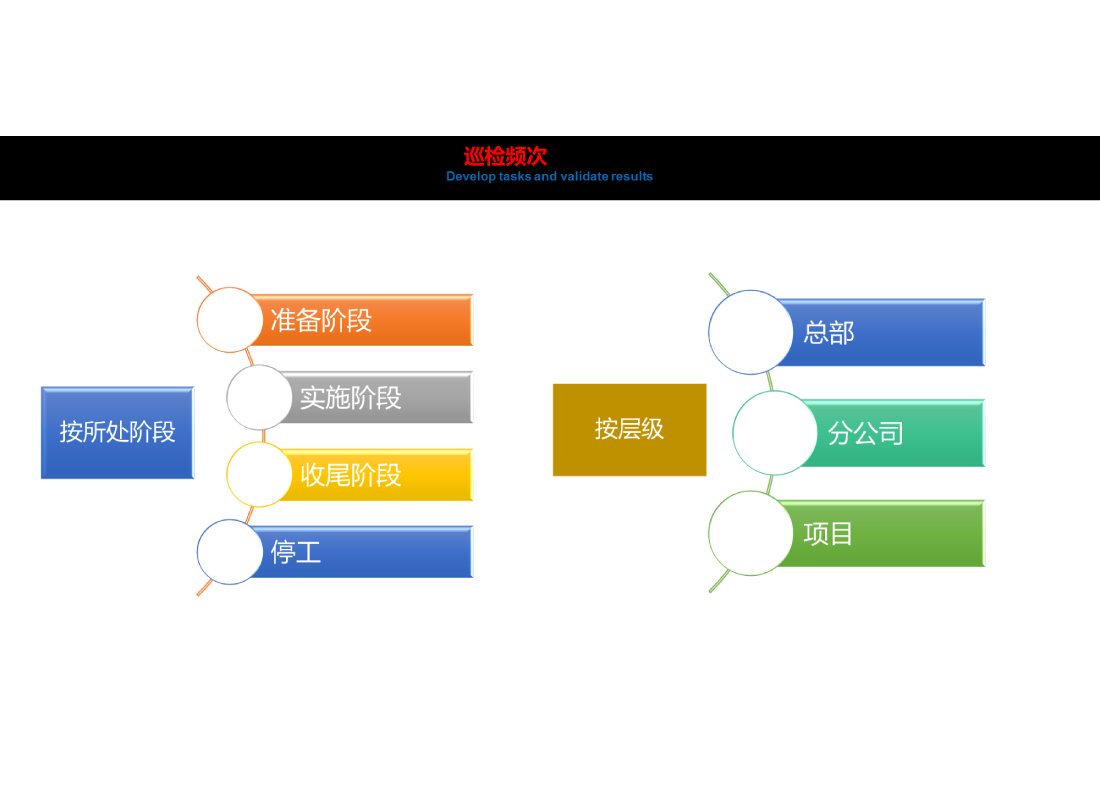Click the blue subtitle text under the title
The image size is (1100, 800).
(x=548, y=176)
